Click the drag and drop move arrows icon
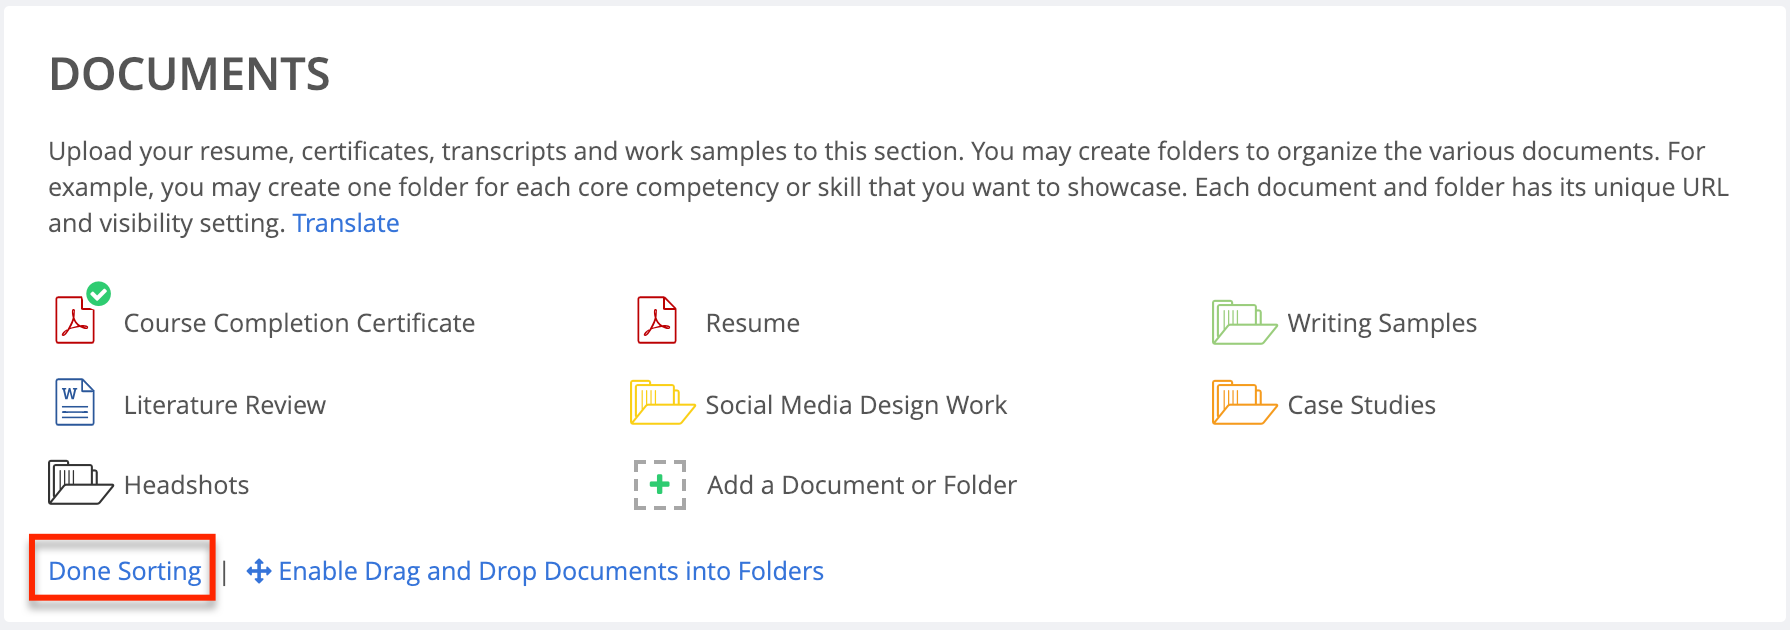The image size is (1790, 630). (x=259, y=571)
